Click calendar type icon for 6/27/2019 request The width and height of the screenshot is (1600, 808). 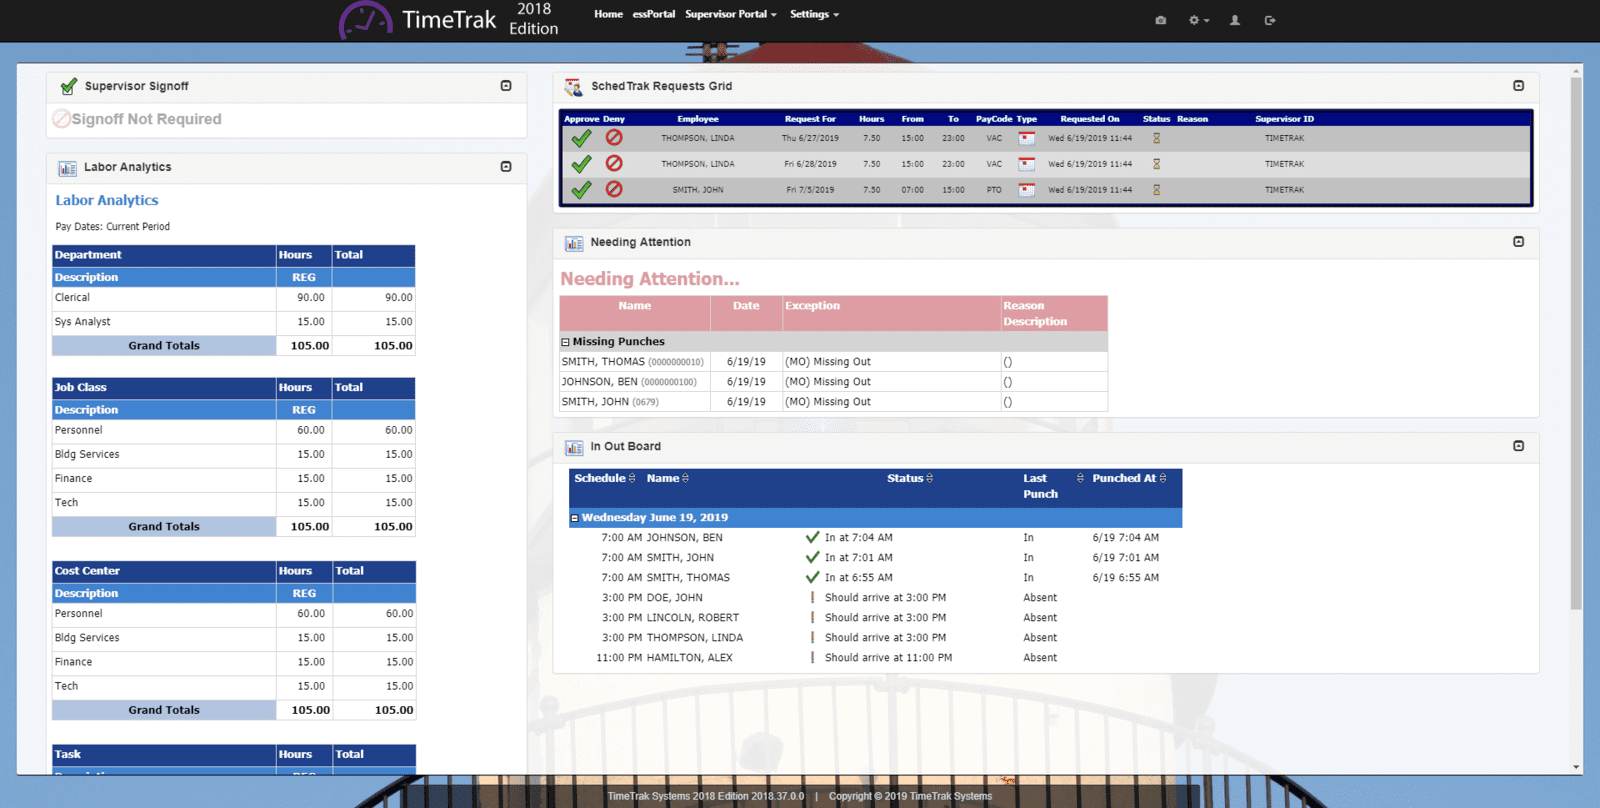pos(1026,138)
